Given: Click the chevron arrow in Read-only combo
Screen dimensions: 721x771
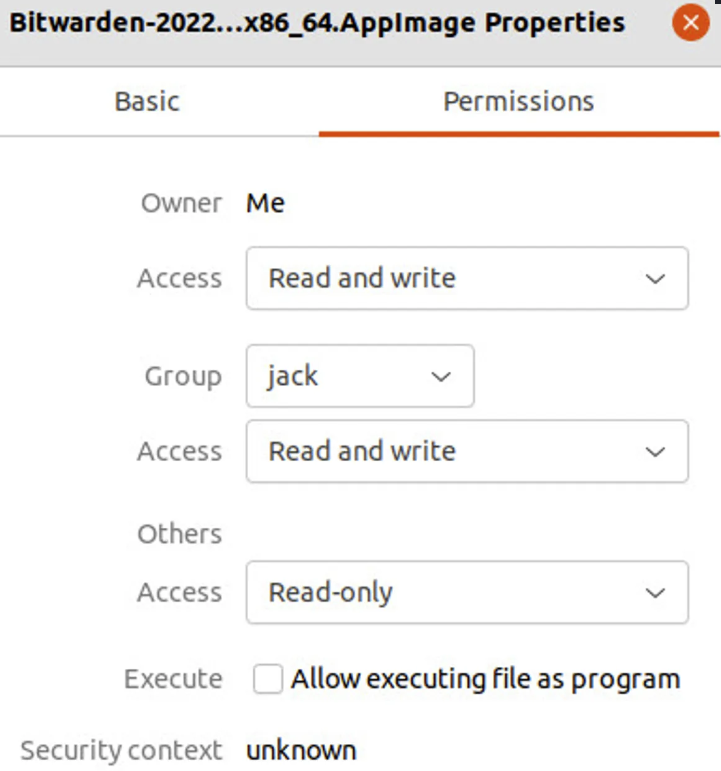Looking at the screenshot, I should [x=655, y=593].
